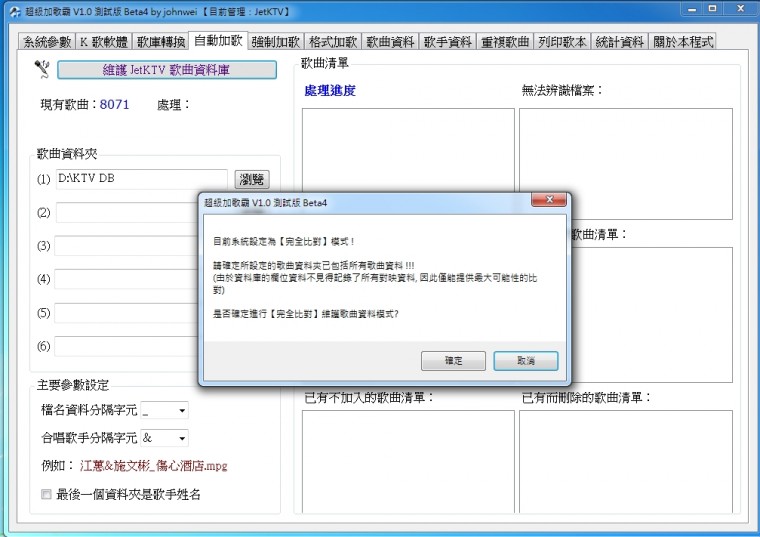Click the app icon in the title bar
The width and height of the screenshot is (760, 537).
[15, 12]
